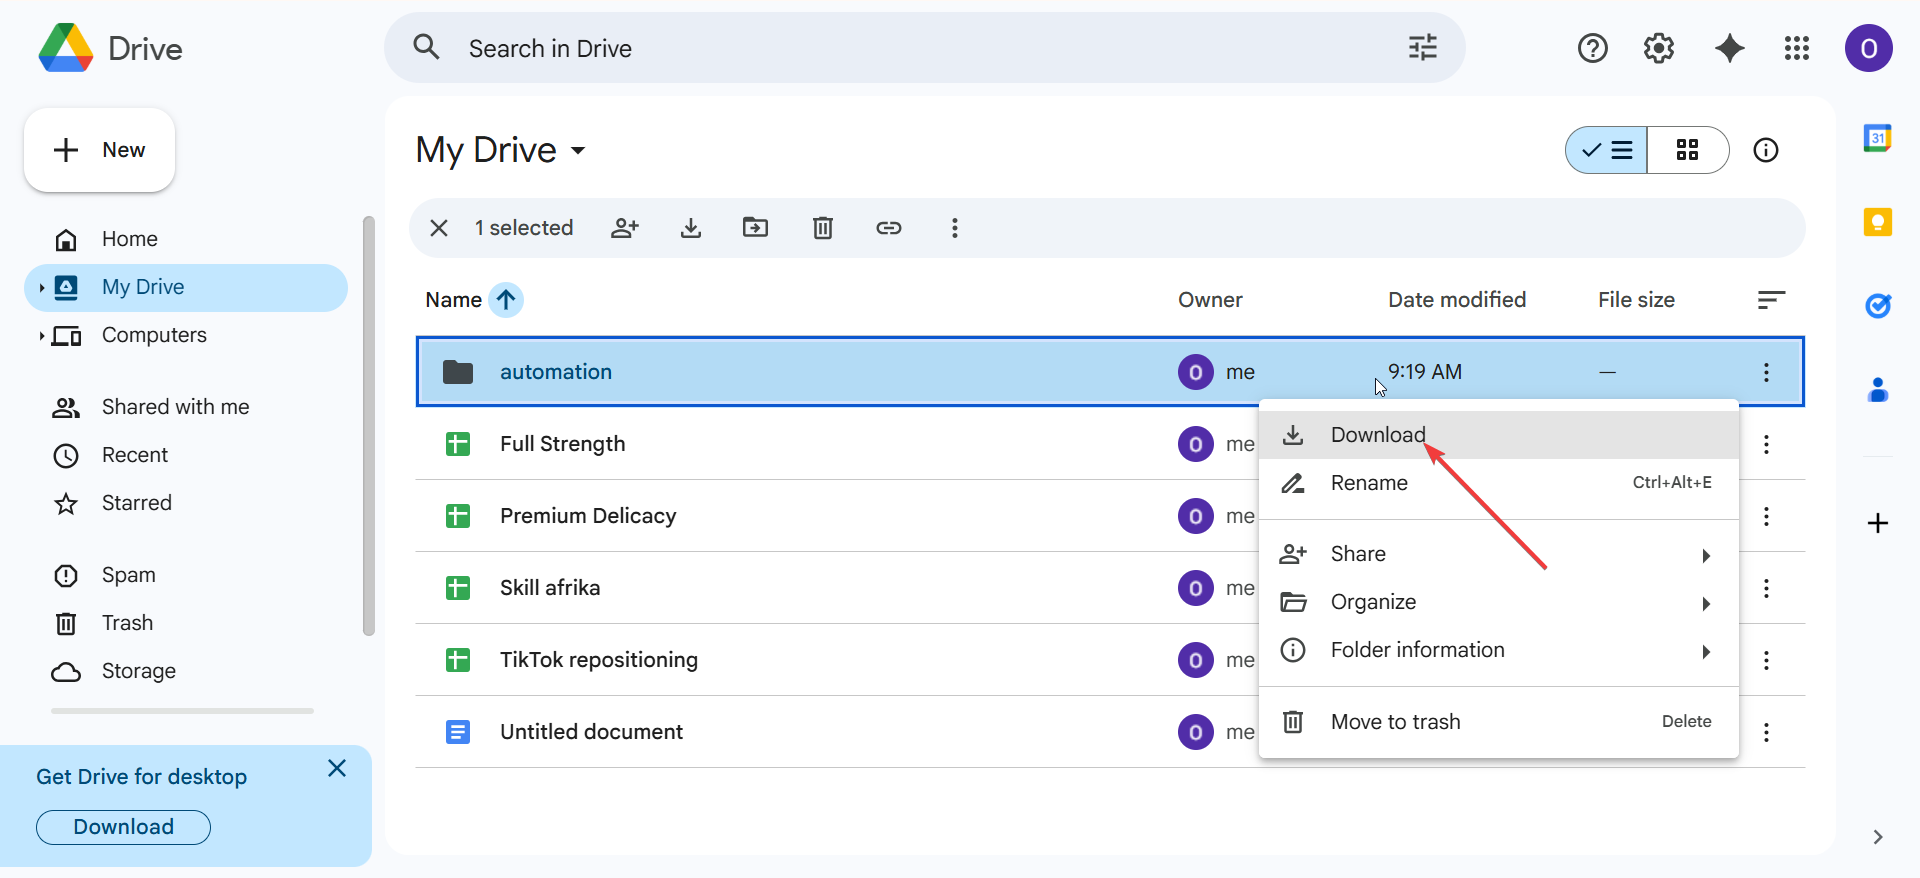Expand the Computers tree item
Screen dimensions: 1920x878
point(41,336)
